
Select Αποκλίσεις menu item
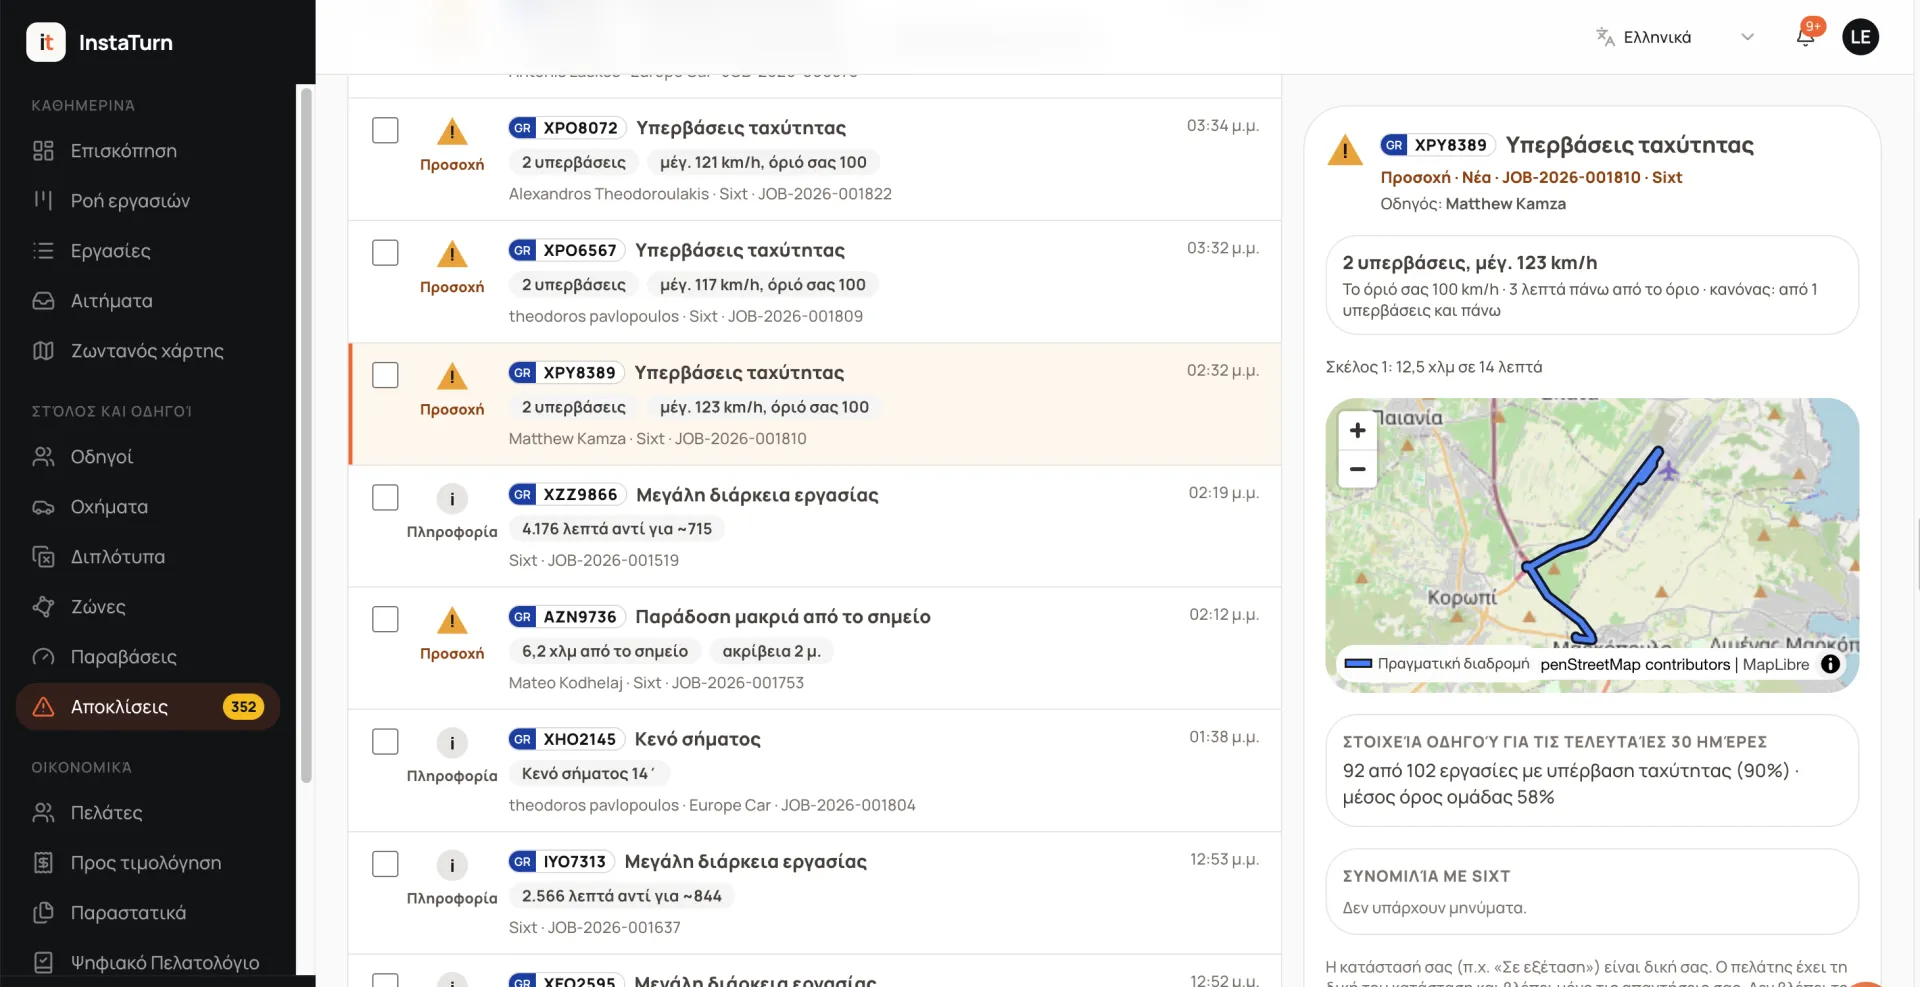(x=147, y=707)
